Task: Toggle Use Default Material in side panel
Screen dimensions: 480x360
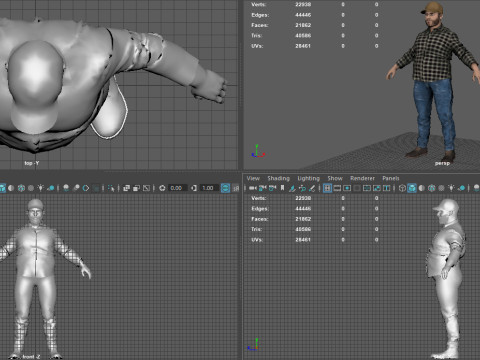Action: pyautogui.click(x=422, y=188)
